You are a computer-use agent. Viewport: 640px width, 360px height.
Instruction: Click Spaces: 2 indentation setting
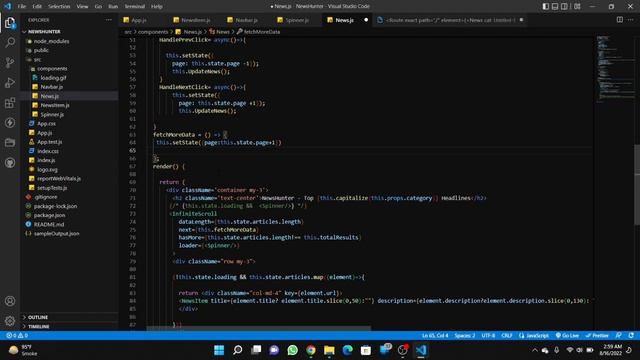[464, 336]
